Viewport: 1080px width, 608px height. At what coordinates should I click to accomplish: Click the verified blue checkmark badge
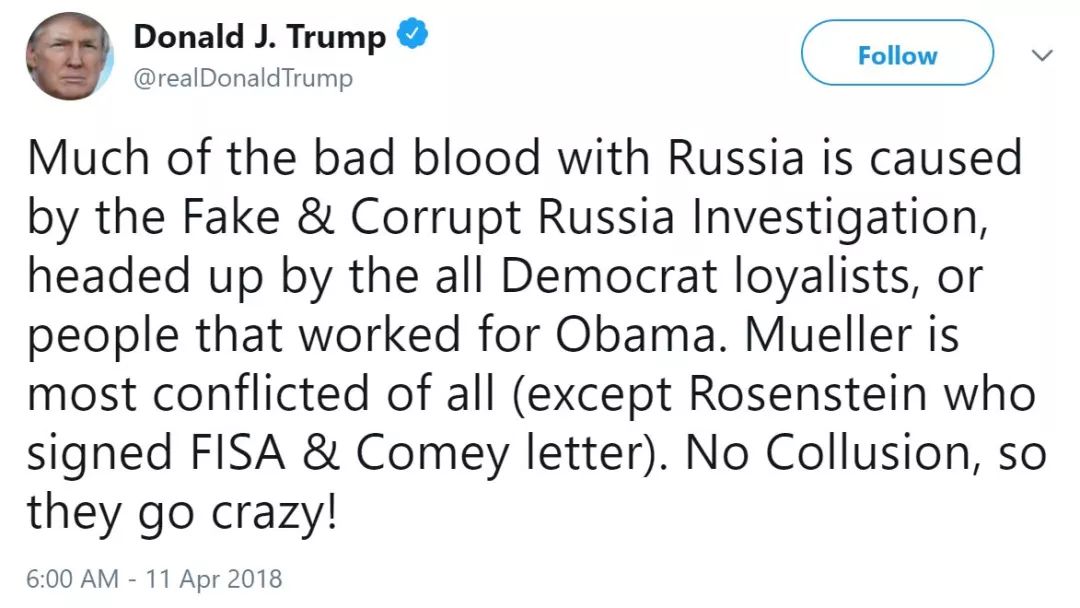[x=413, y=37]
